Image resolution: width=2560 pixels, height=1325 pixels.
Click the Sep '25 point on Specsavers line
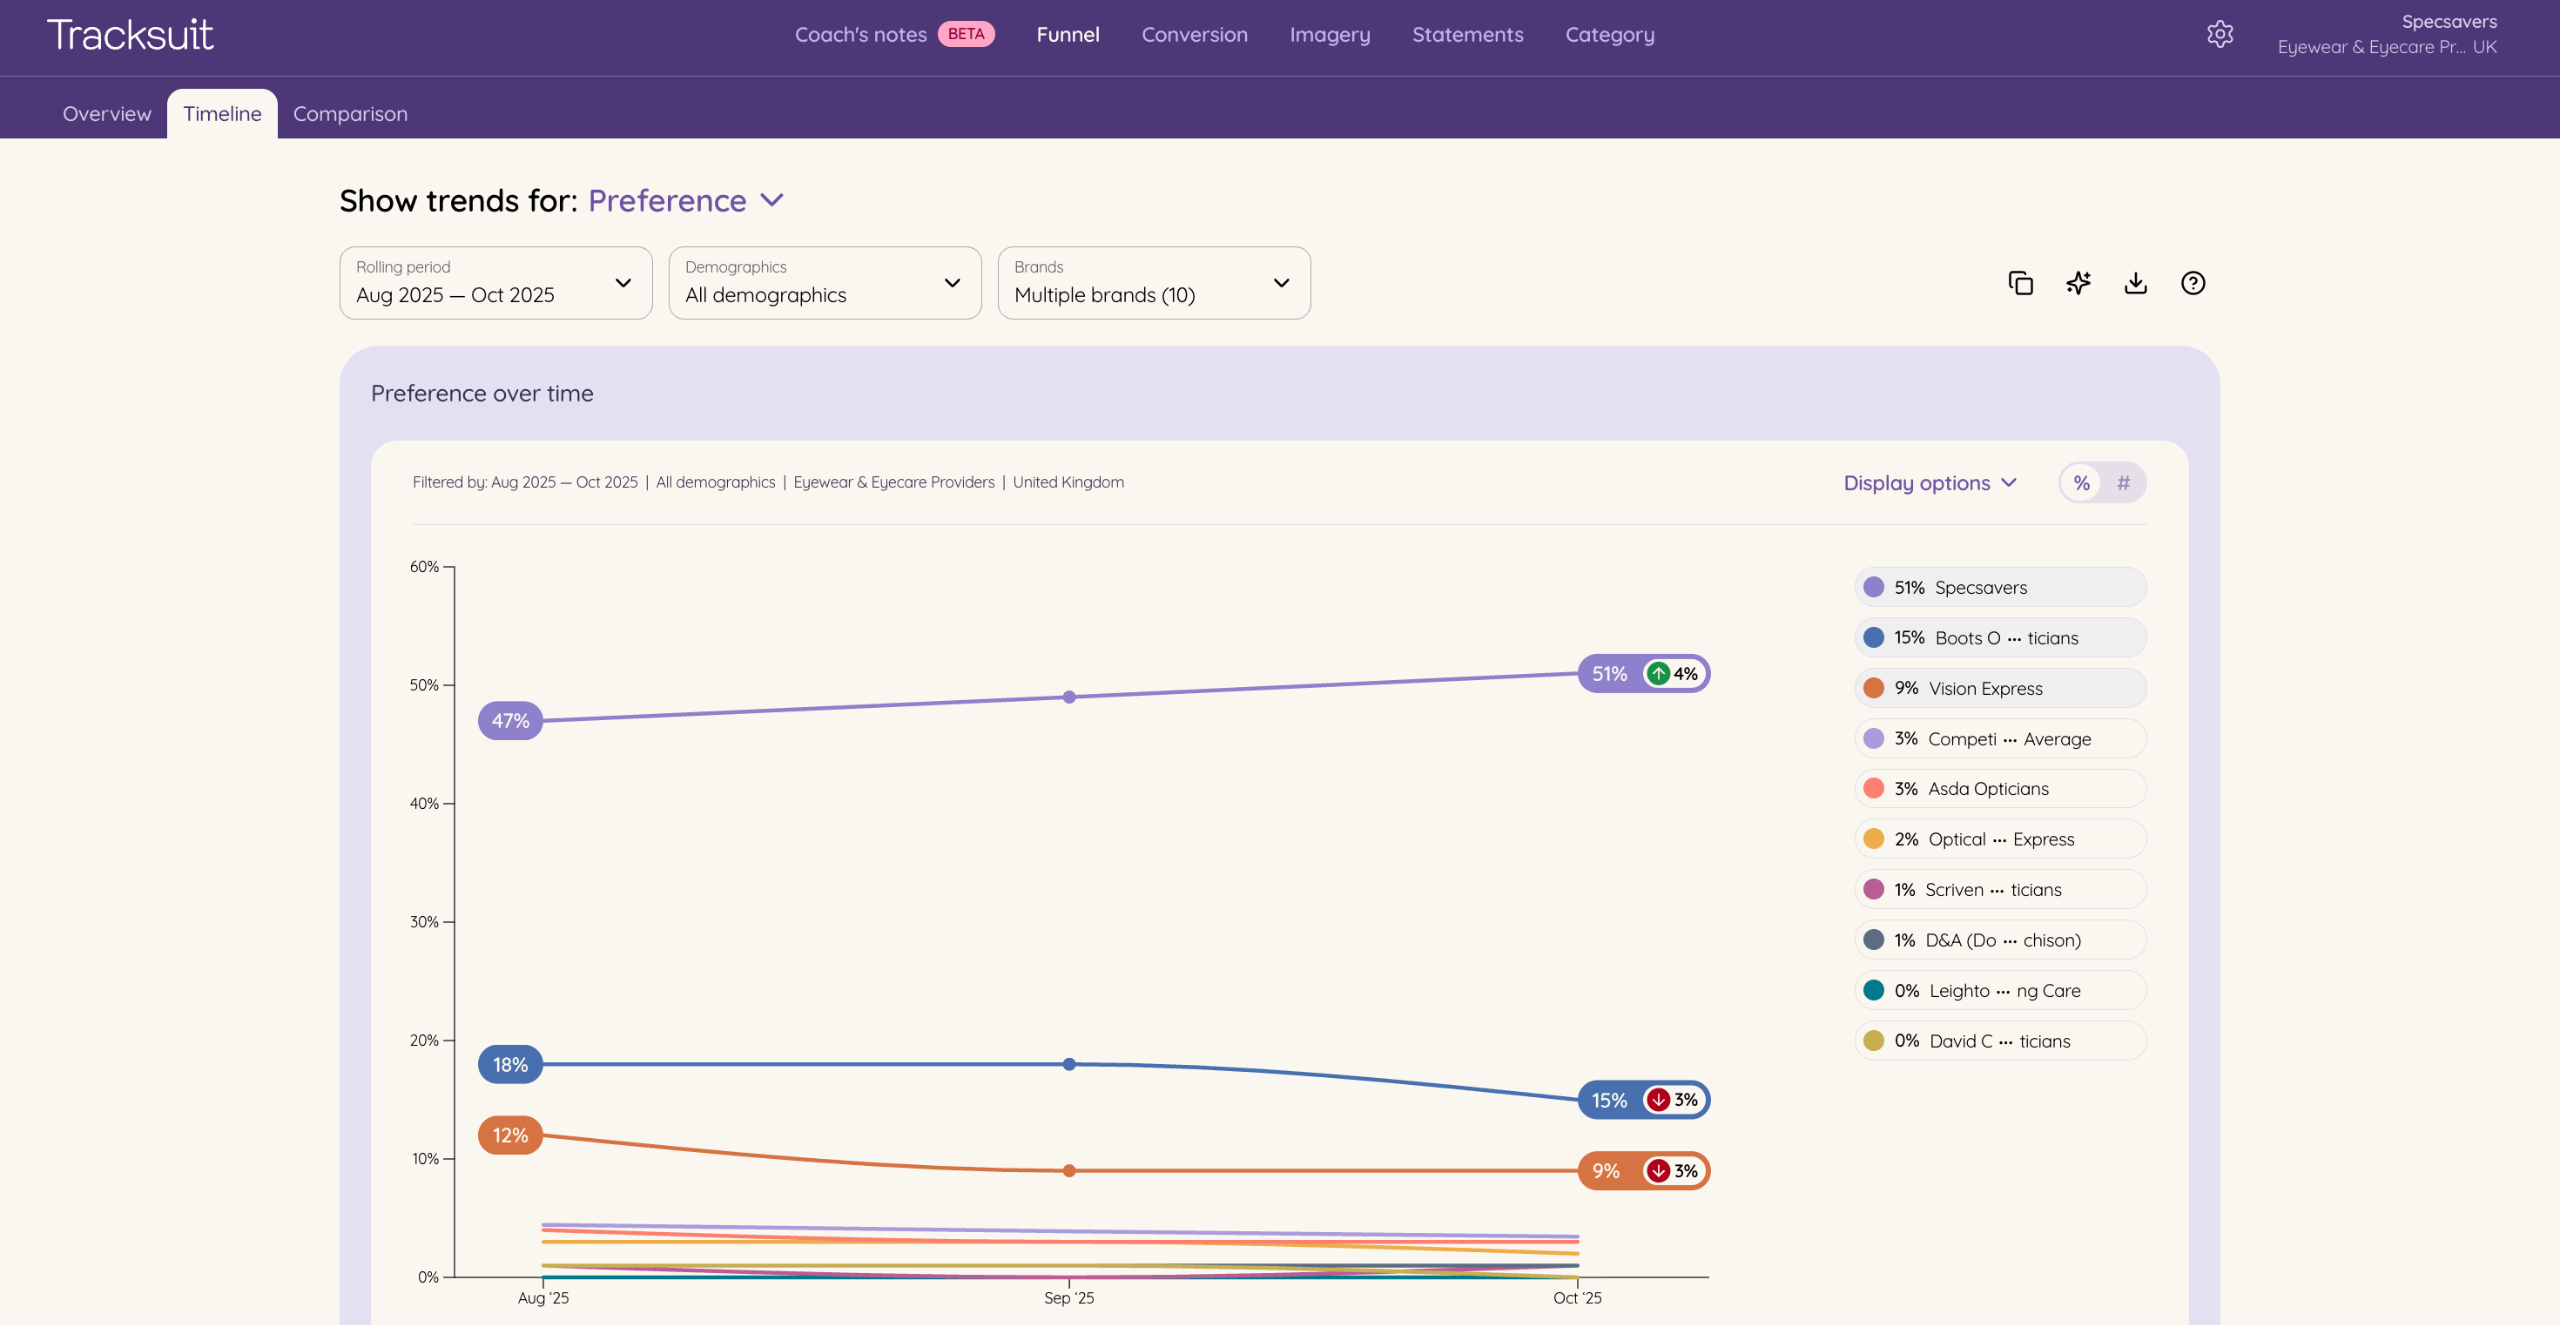tap(1069, 697)
